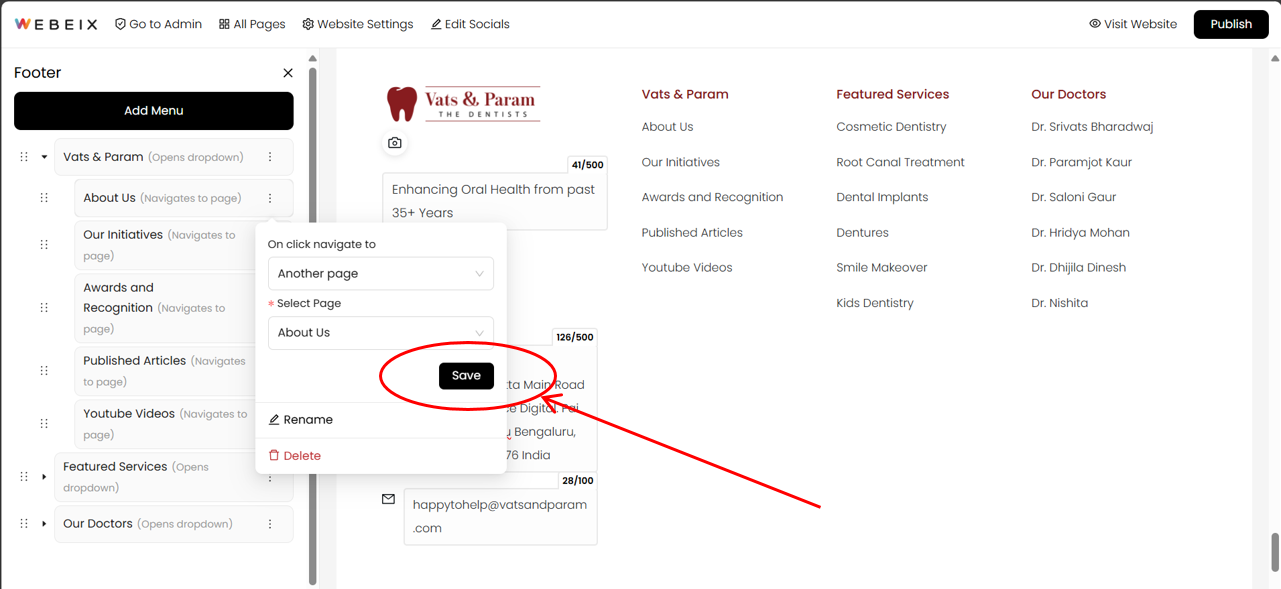Click Root Canal Treatment footer link
The image size is (1281, 589).
(900, 162)
